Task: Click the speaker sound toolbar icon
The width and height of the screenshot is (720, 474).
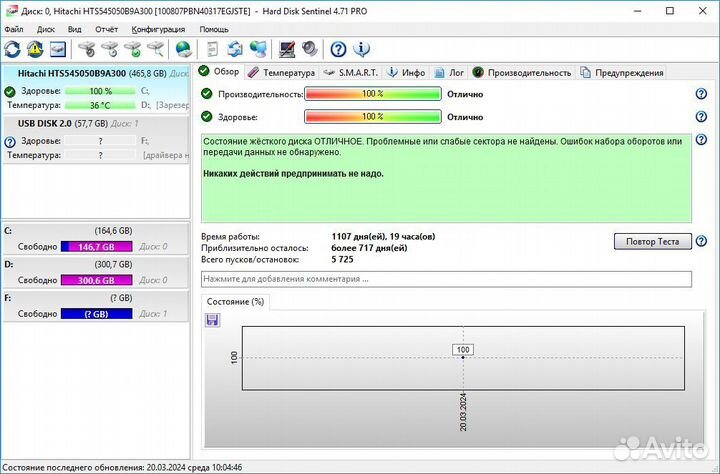Action: pyautogui.click(x=310, y=49)
